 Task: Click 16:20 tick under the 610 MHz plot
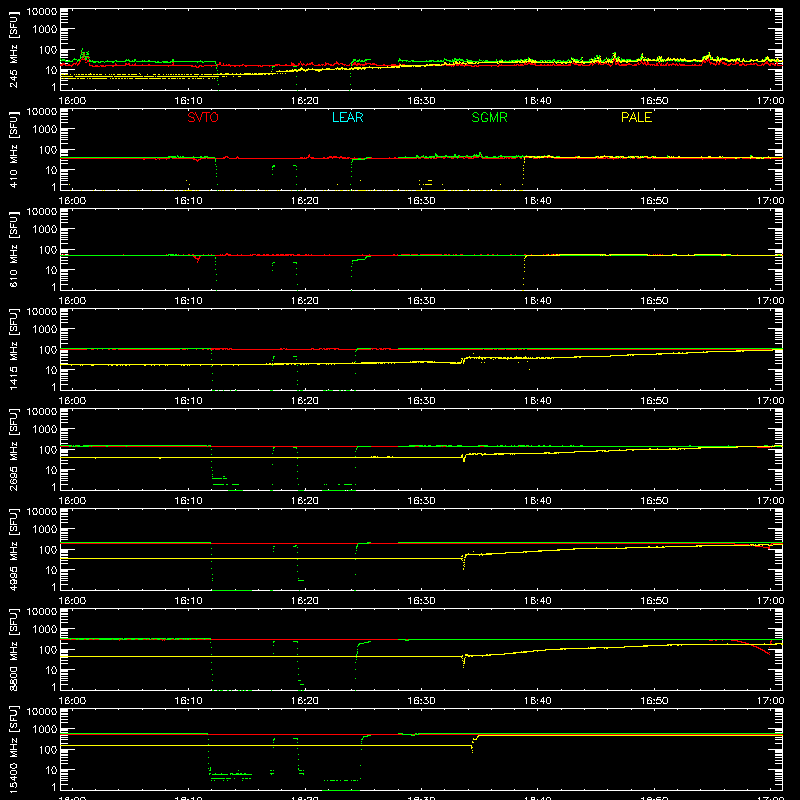tap(305, 301)
